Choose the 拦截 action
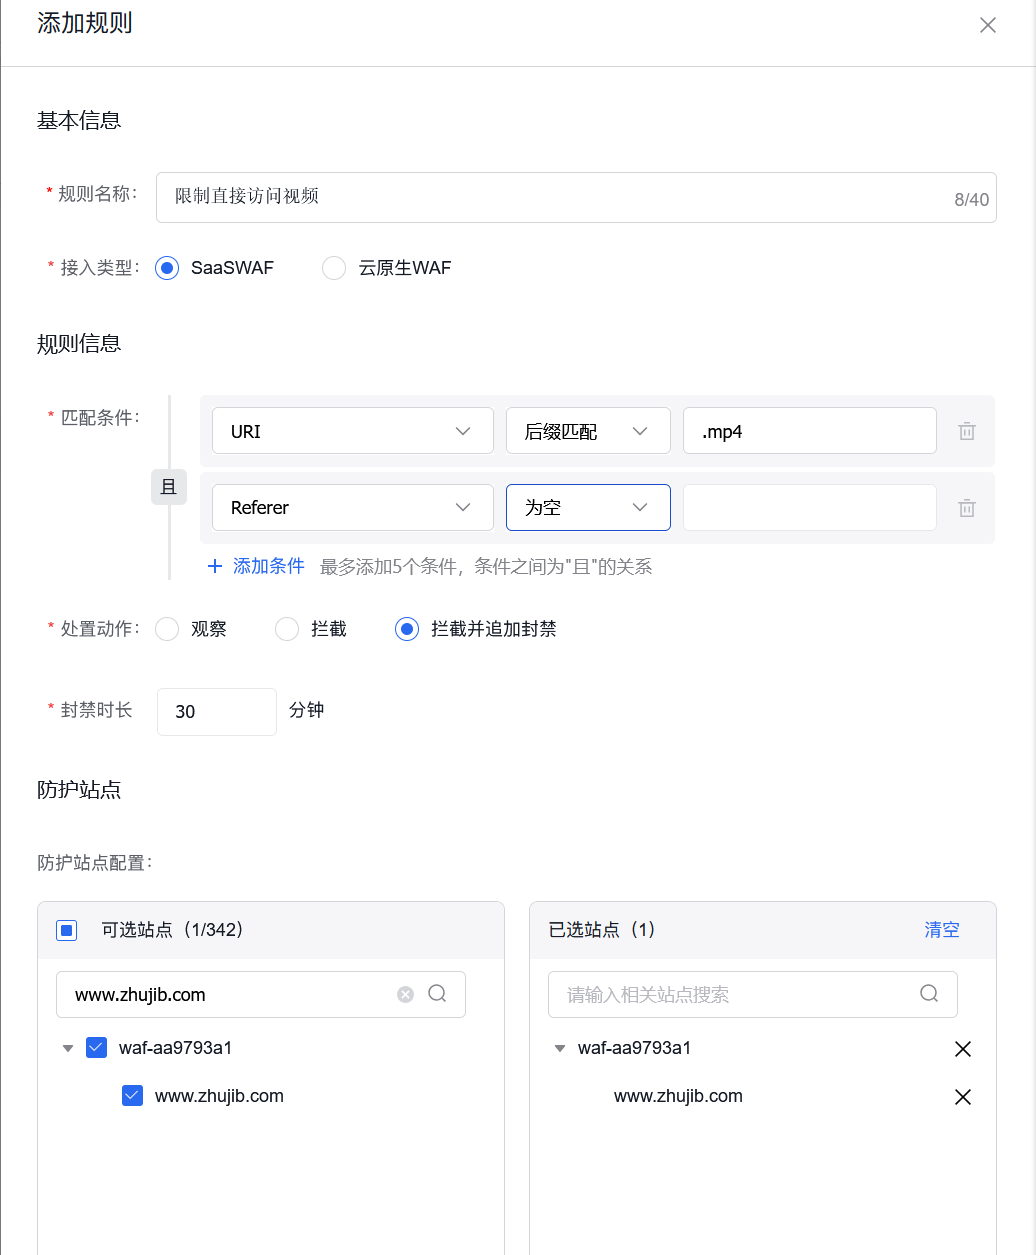 click(287, 629)
